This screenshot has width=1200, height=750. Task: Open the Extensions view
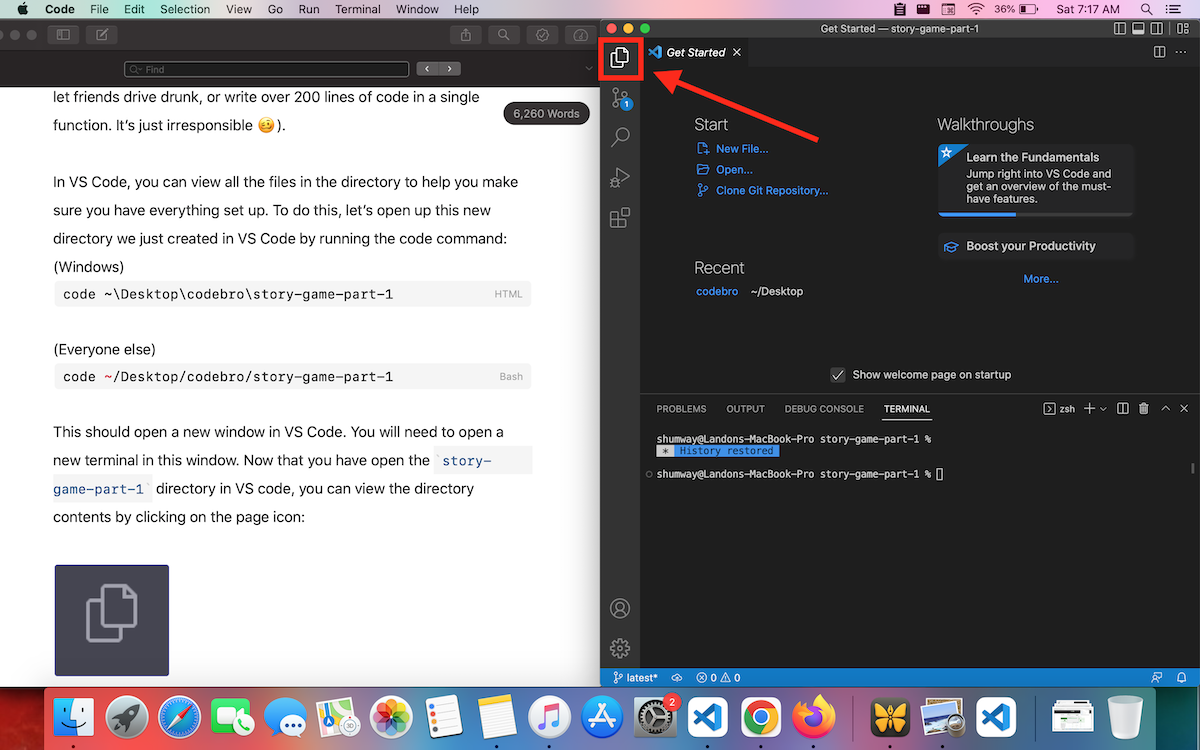[620, 218]
